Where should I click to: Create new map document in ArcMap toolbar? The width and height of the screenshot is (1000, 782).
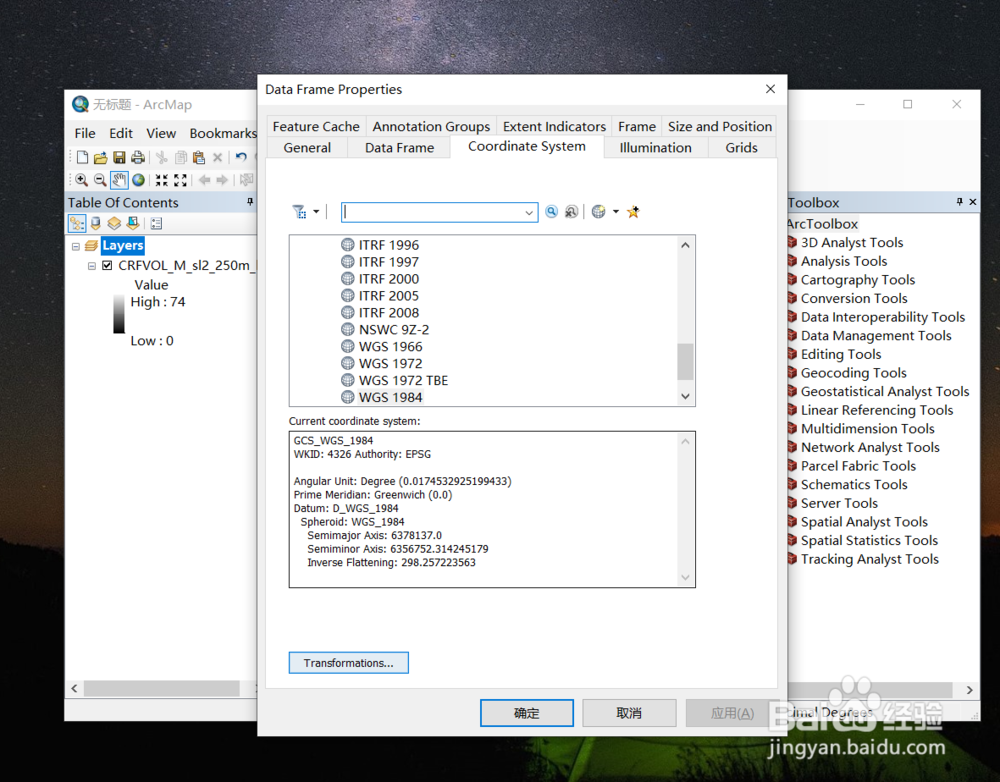tap(82, 157)
